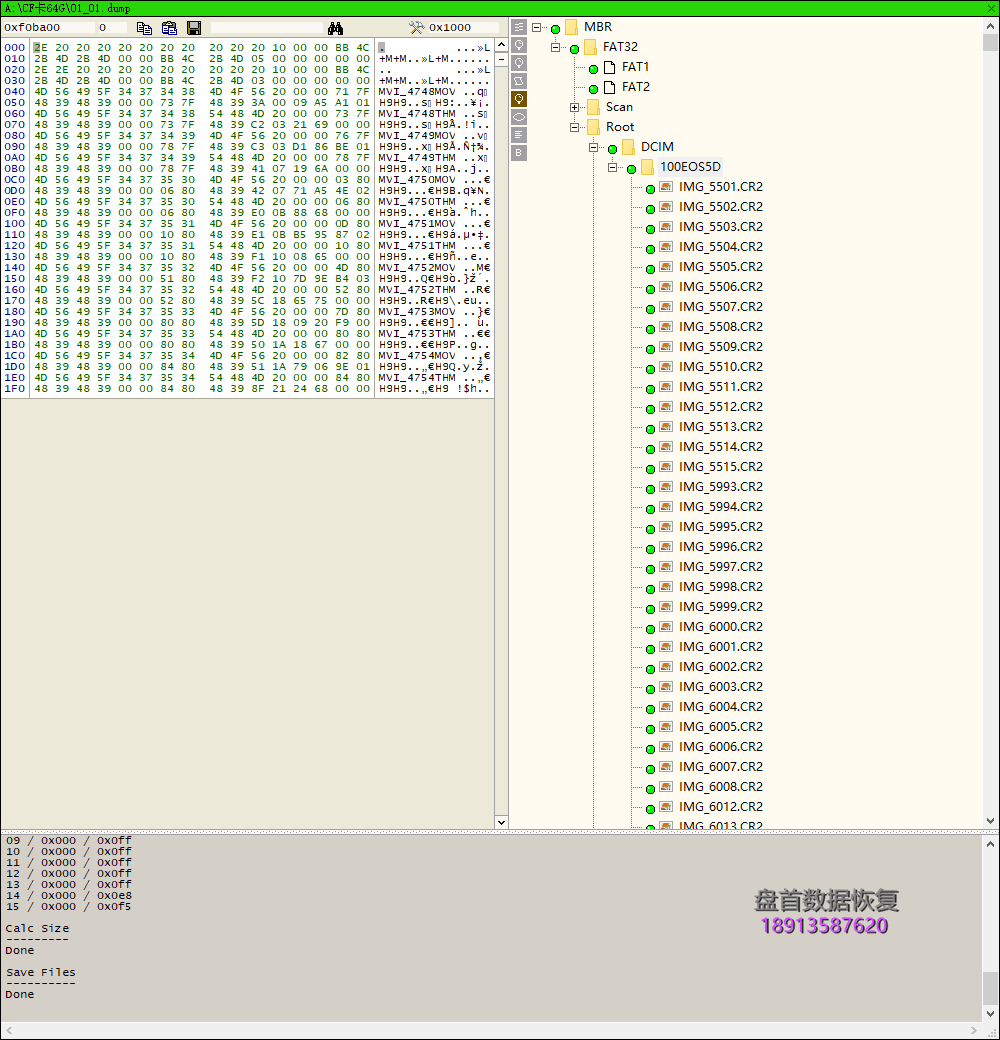Select IMG_5999.CR2 in the tree
This screenshot has height=1040, width=1000.
point(721,607)
